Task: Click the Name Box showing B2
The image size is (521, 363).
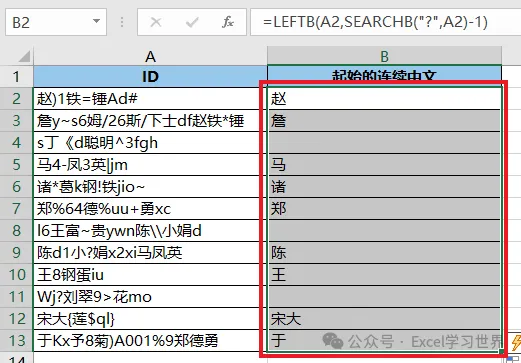Action: coord(56,22)
